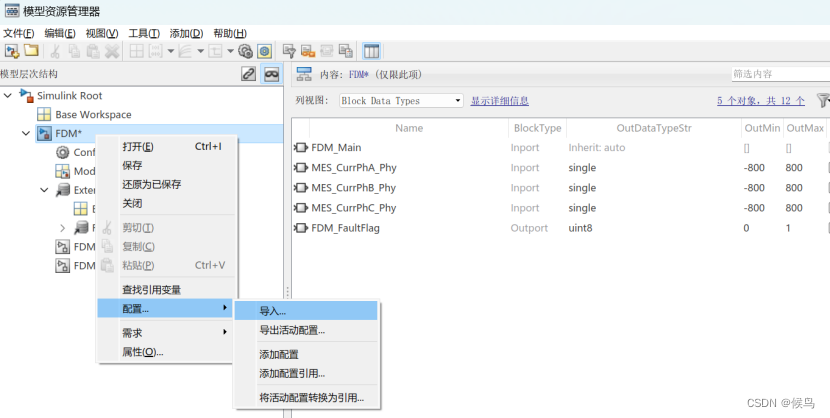830x418 pixels.
Task: Click the toolbar icon beside orange links icon
Action: coord(327,51)
